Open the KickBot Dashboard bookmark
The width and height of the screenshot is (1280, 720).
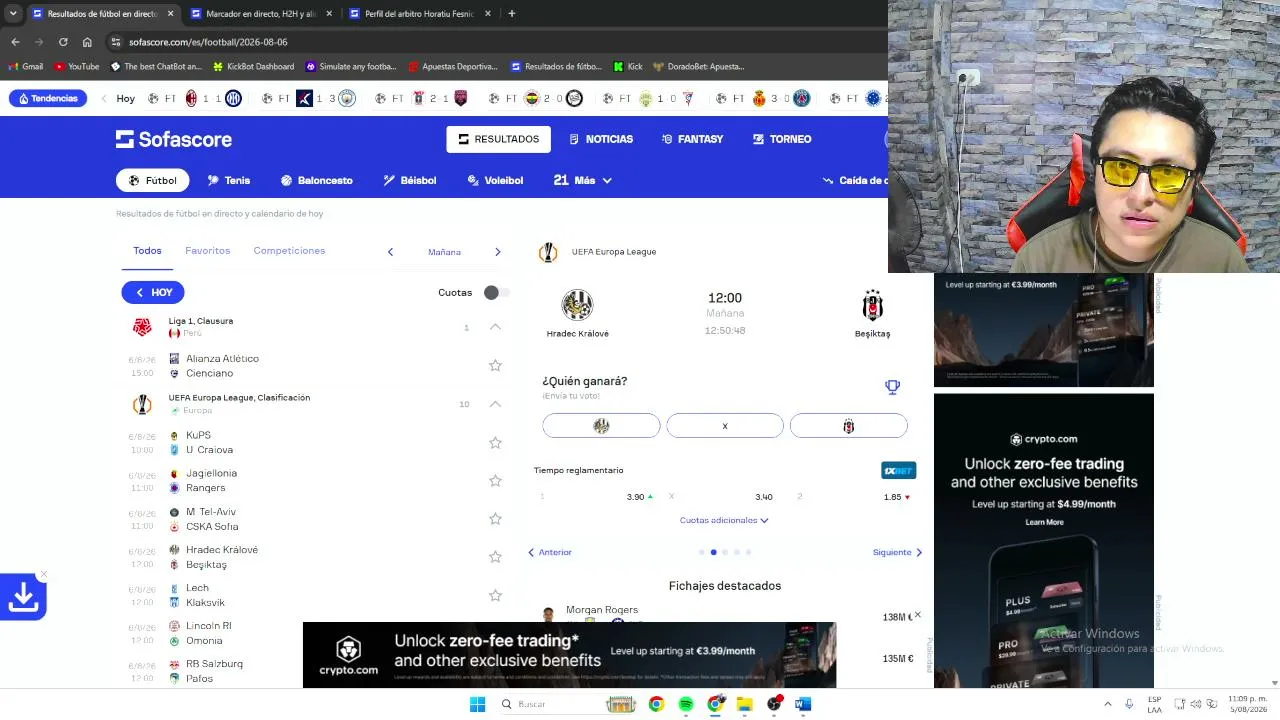pyautogui.click(x=253, y=67)
